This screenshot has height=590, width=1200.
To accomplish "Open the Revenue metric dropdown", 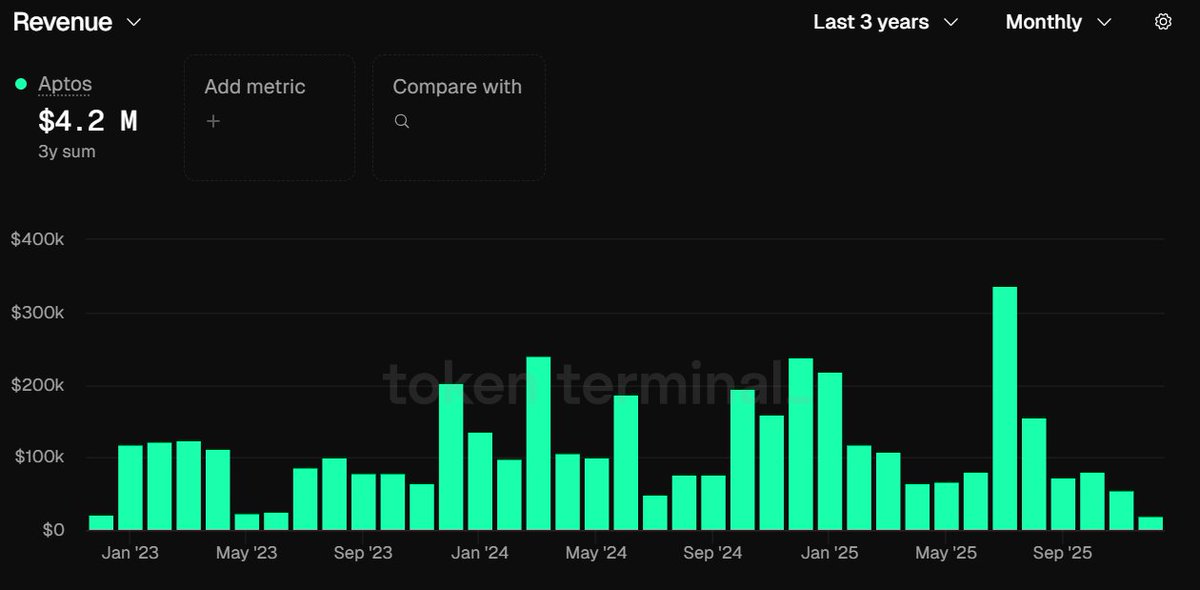I will click(x=77, y=21).
